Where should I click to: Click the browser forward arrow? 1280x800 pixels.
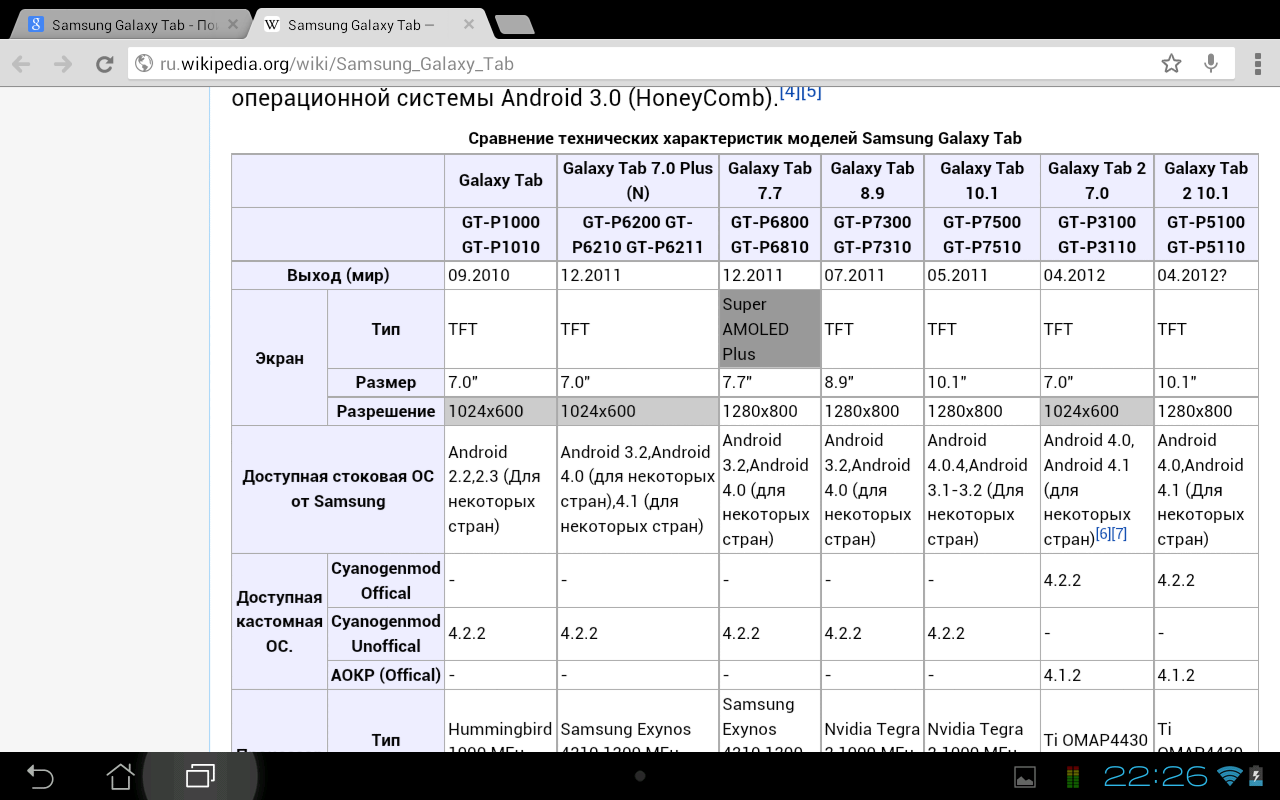pyautogui.click(x=63, y=64)
